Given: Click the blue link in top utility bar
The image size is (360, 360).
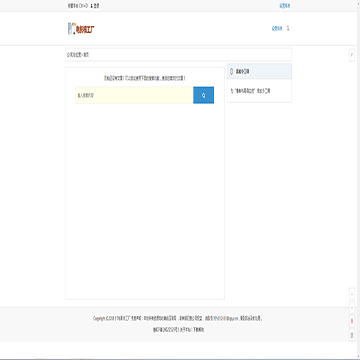Looking at the screenshot, I should pos(284,6).
